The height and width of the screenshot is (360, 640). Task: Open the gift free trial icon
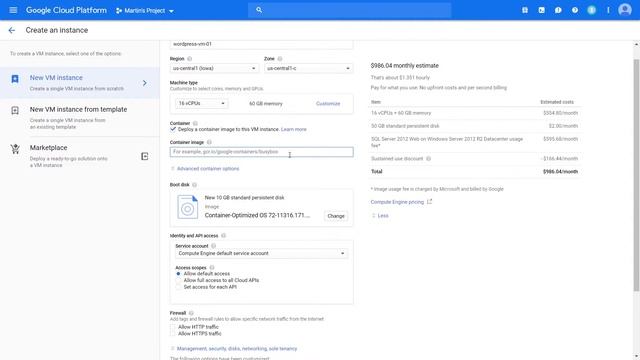525,10
